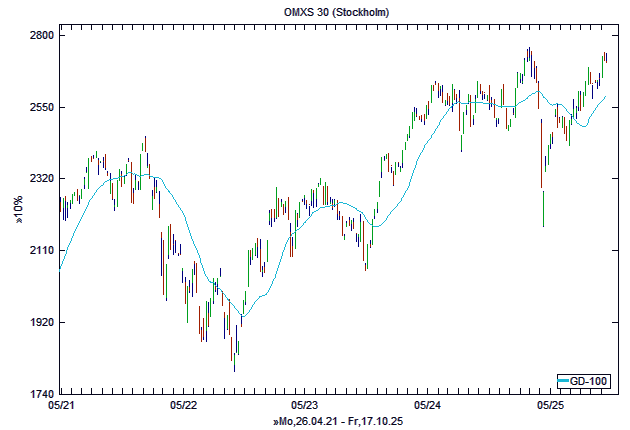Select the 05/24 date axis label
The height and width of the screenshot is (430, 630).
(x=427, y=406)
